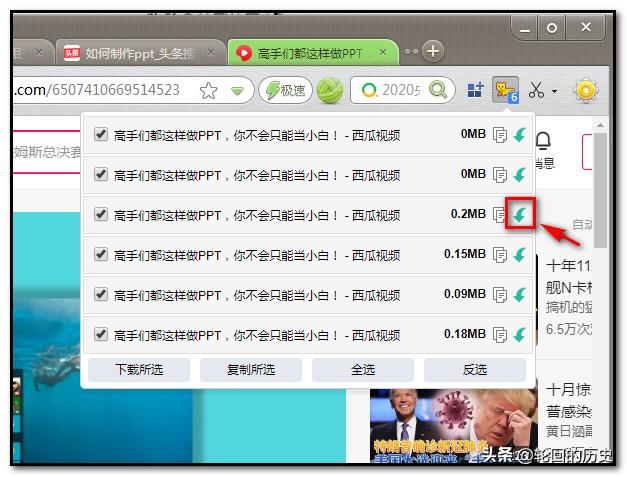
Task: Toggle the checkbox for the 0.18MB item
Action: tap(100, 334)
